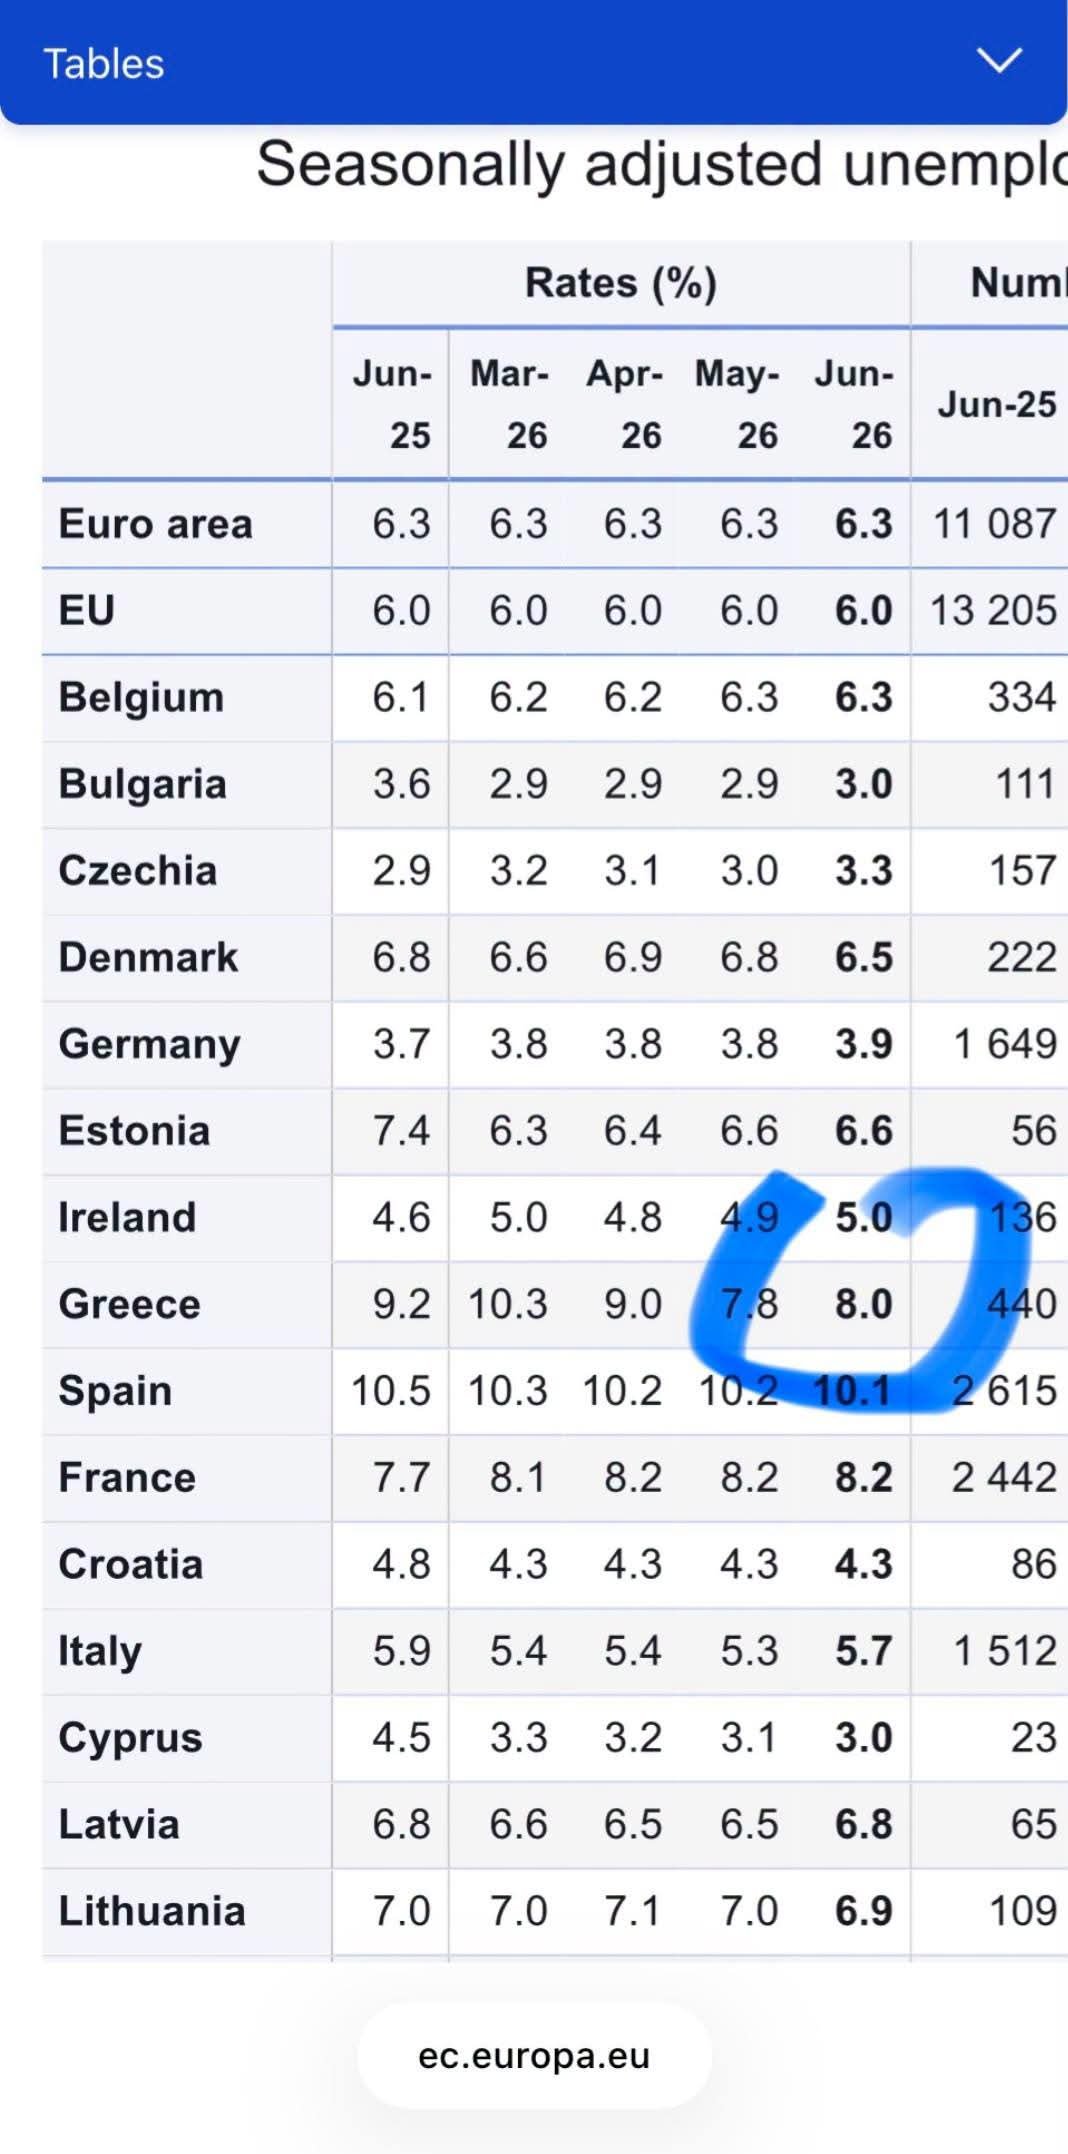Tap the ec.europa.eu address pill
The height and width of the screenshot is (2154, 1068).
(x=534, y=2056)
